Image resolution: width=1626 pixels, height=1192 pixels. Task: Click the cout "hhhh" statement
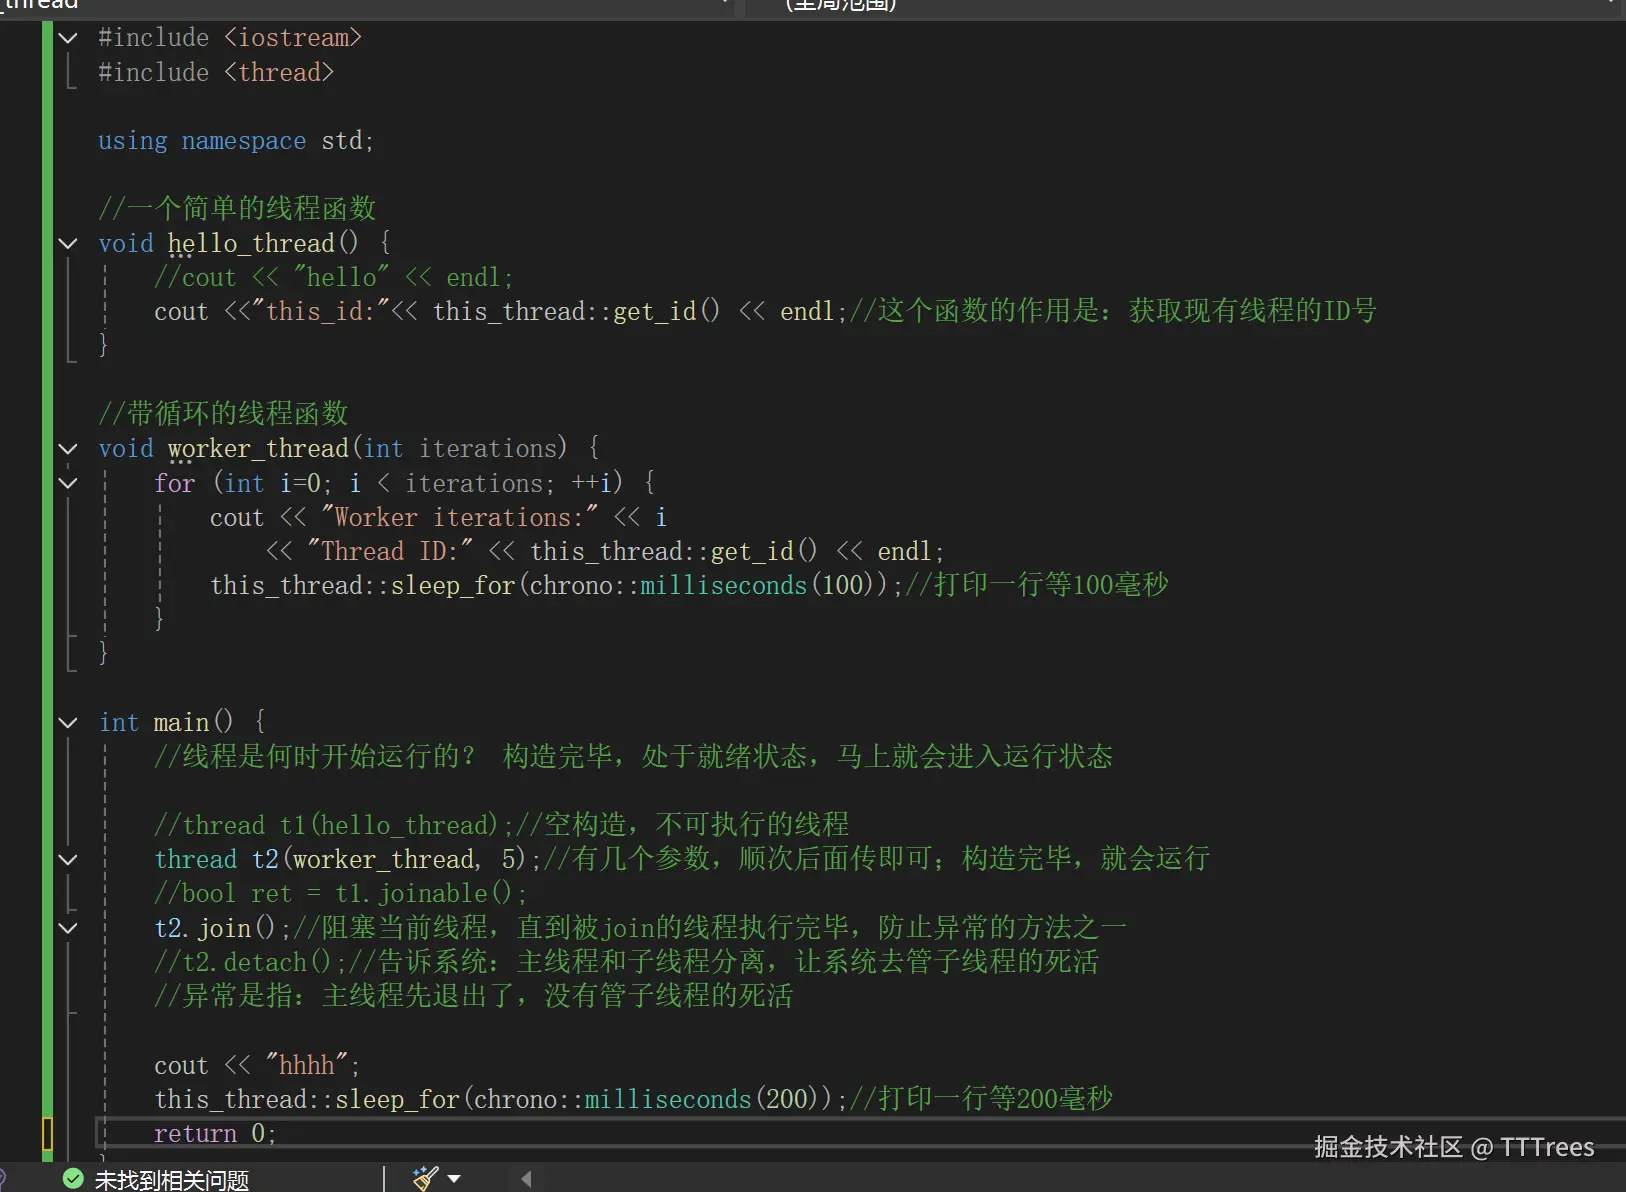(x=257, y=1065)
